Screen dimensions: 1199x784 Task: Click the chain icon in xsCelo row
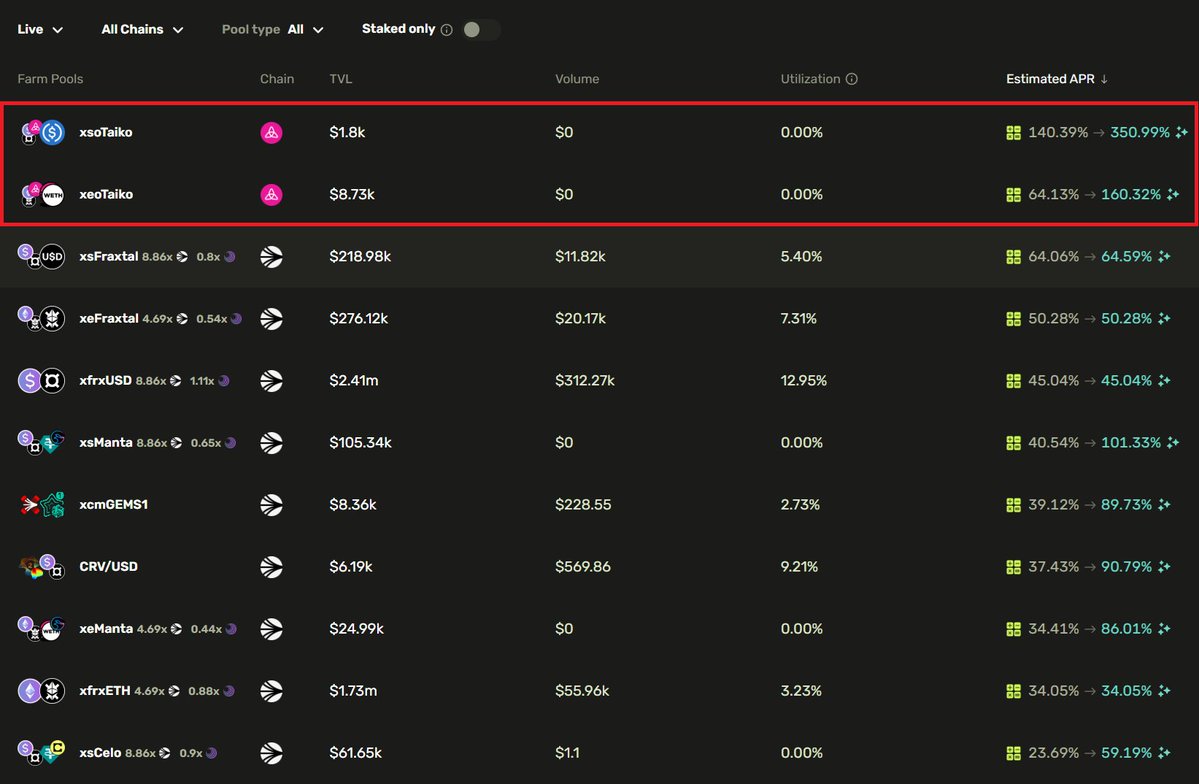pyautogui.click(x=271, y=753)
